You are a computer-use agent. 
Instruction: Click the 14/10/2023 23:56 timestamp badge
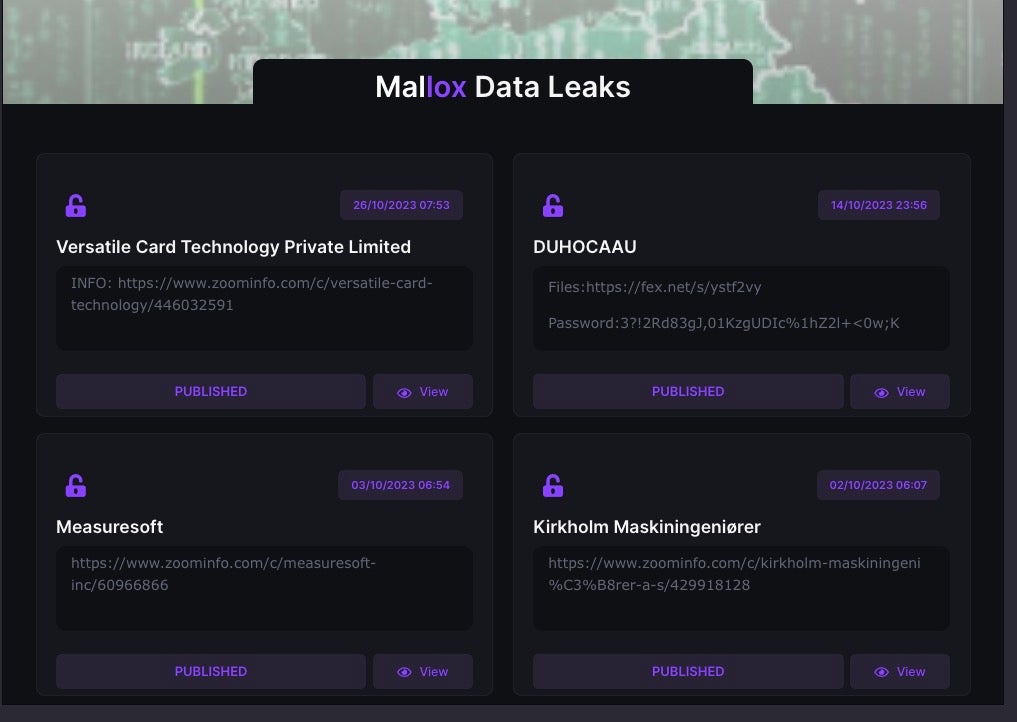point(878,205)
